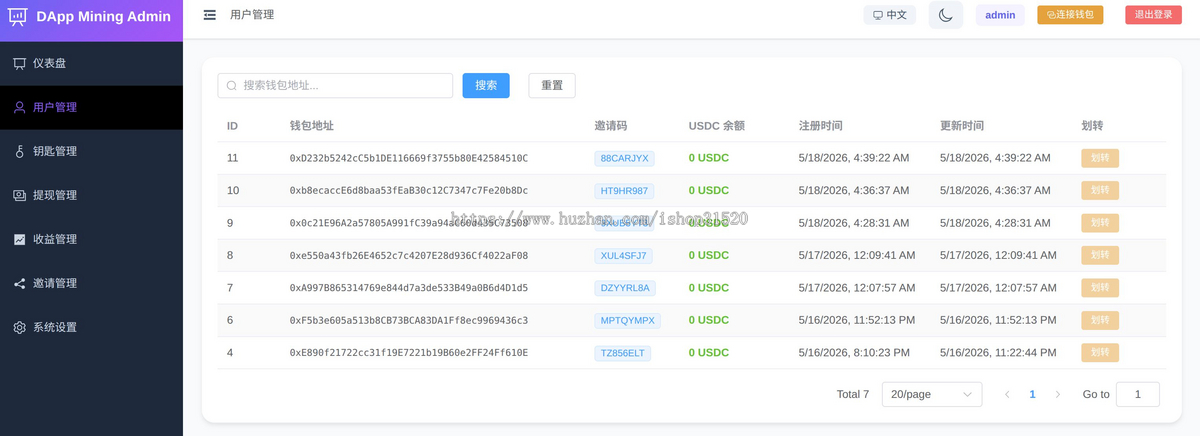1200x436 pixels.
Task: Click the key icon beside 钥匙管理
Action: (19, 151)
